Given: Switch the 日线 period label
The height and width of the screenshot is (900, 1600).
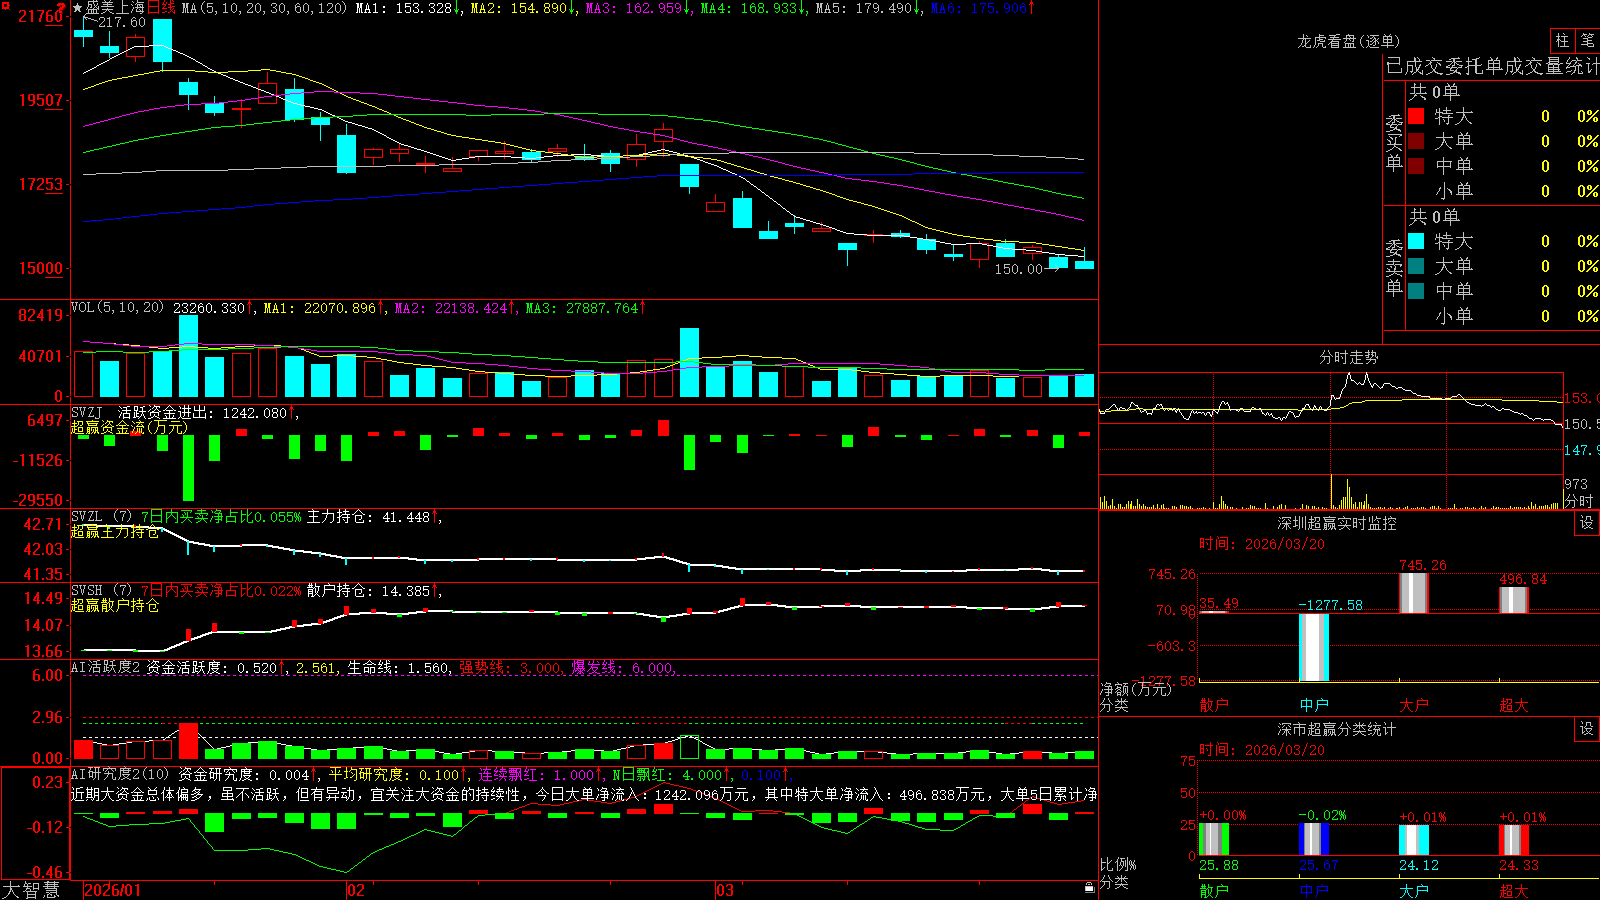Looking at the screenshot, I should click(161, 8).
